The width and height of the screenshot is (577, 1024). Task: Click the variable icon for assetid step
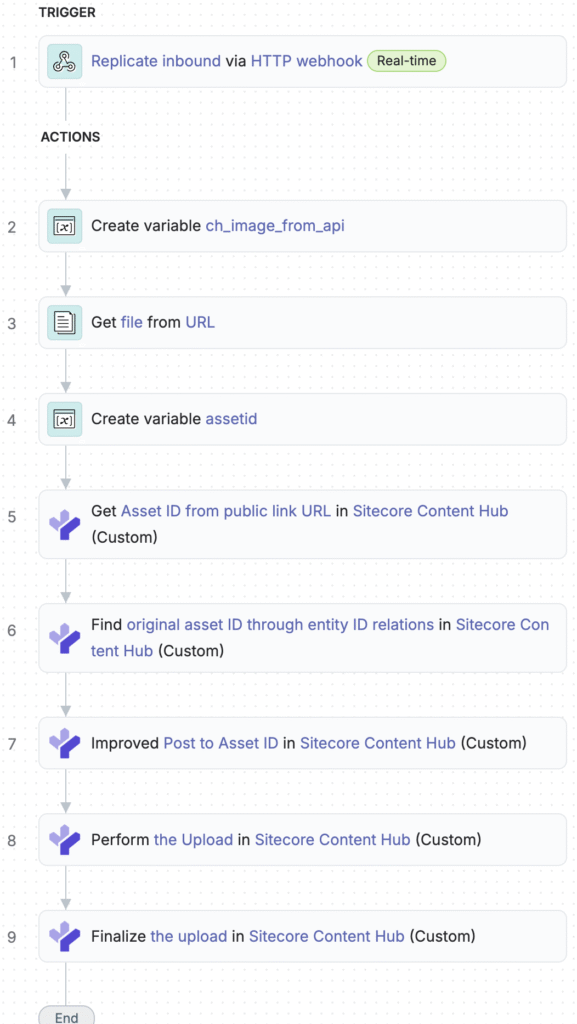(x=65, y=419)
